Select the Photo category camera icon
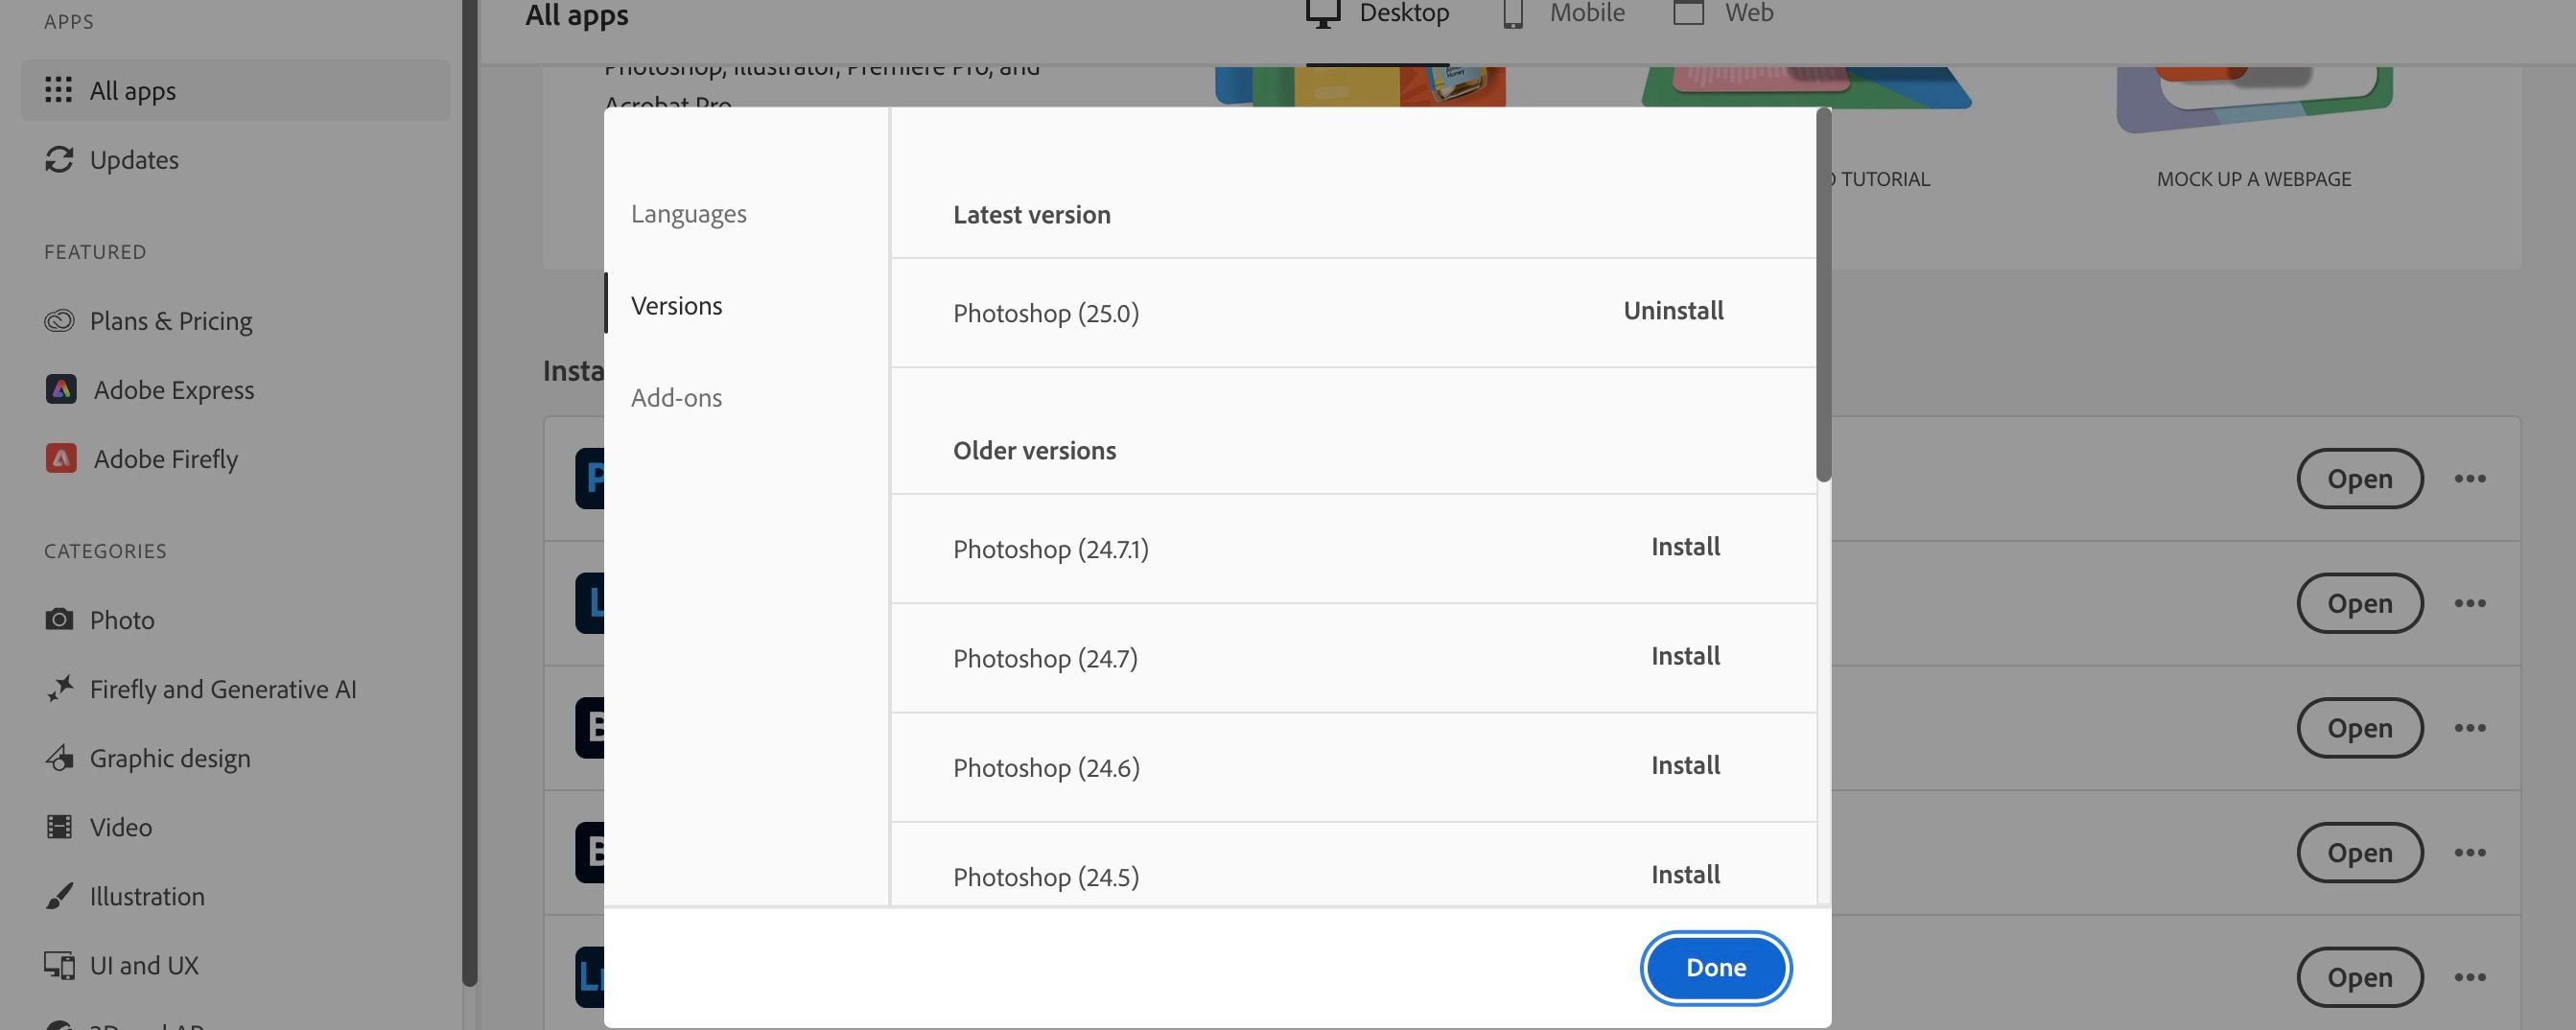 [60, 619]
